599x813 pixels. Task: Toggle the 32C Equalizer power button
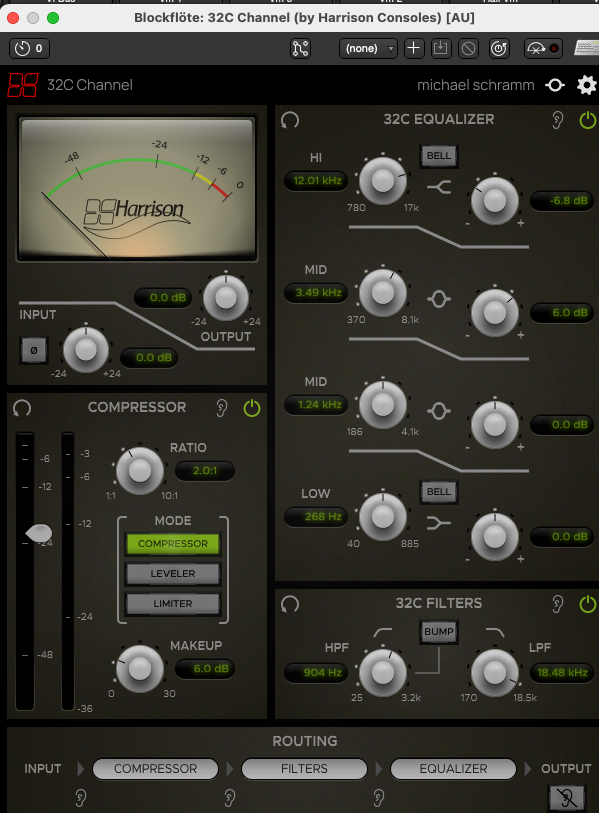click(x=588, y=120)
